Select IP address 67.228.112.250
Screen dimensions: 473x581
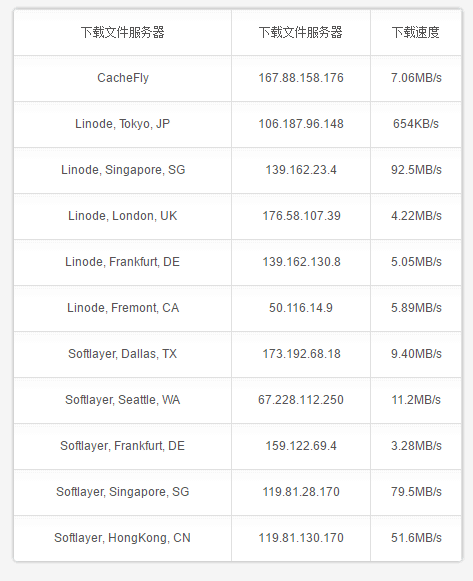click(301, 400)
